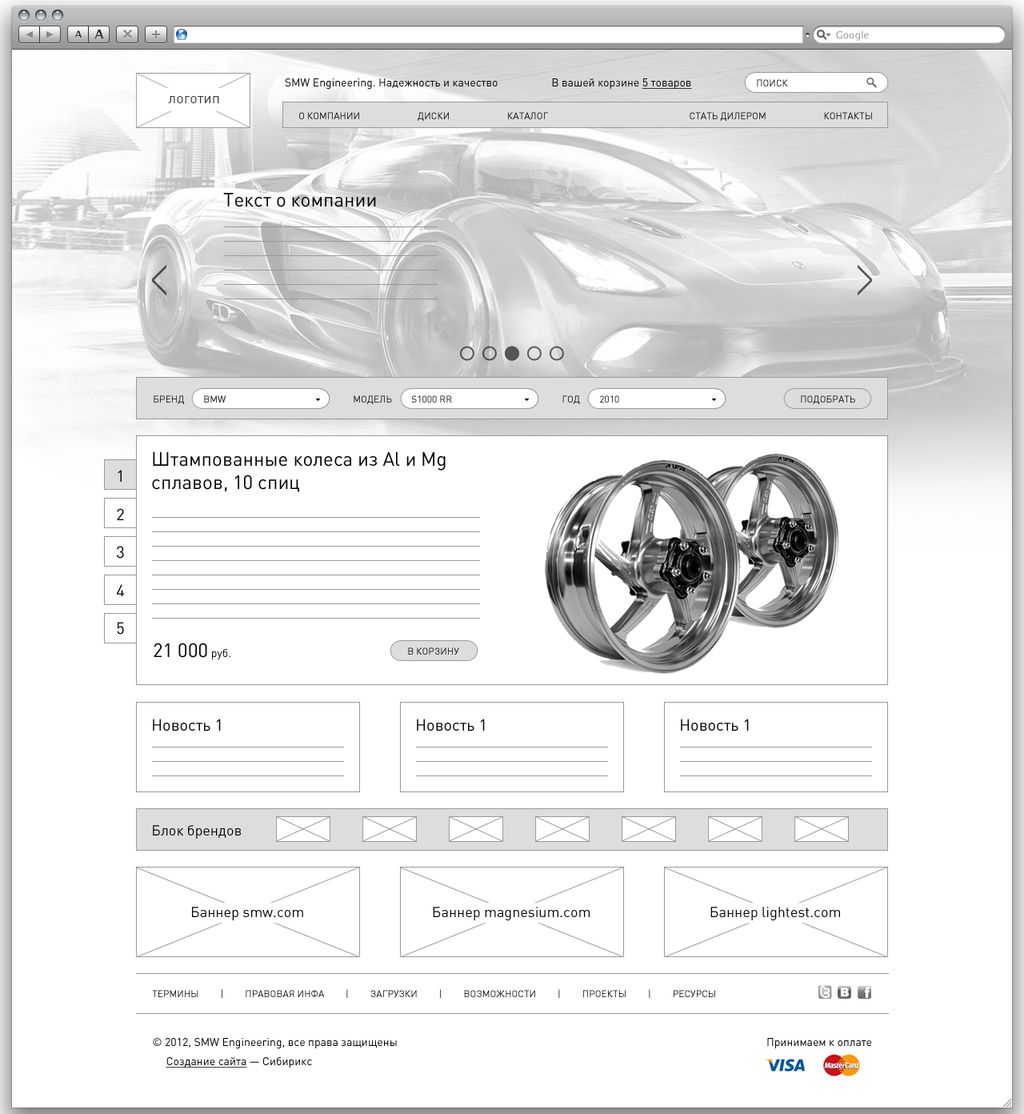Open the БРЕНД dropdown showing BMW
The image size is (1024, 1114).
(261, 399)
